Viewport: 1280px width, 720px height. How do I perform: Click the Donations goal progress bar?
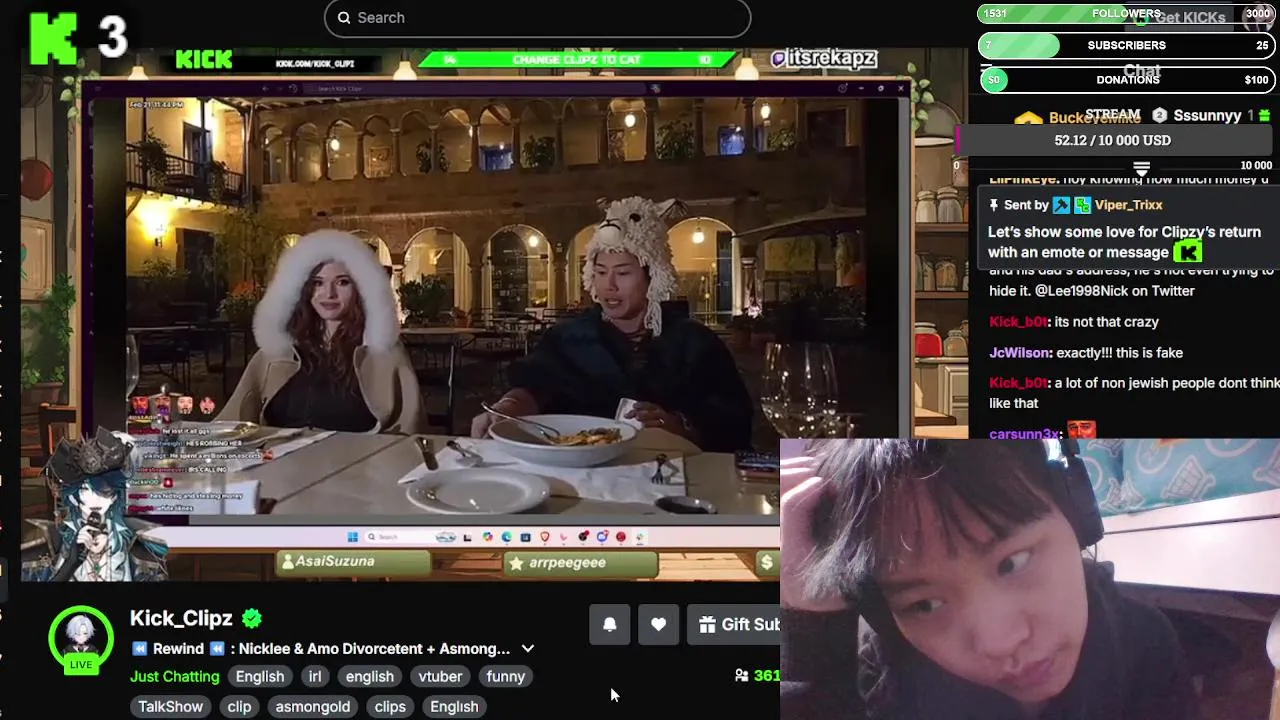point(1126,80)
